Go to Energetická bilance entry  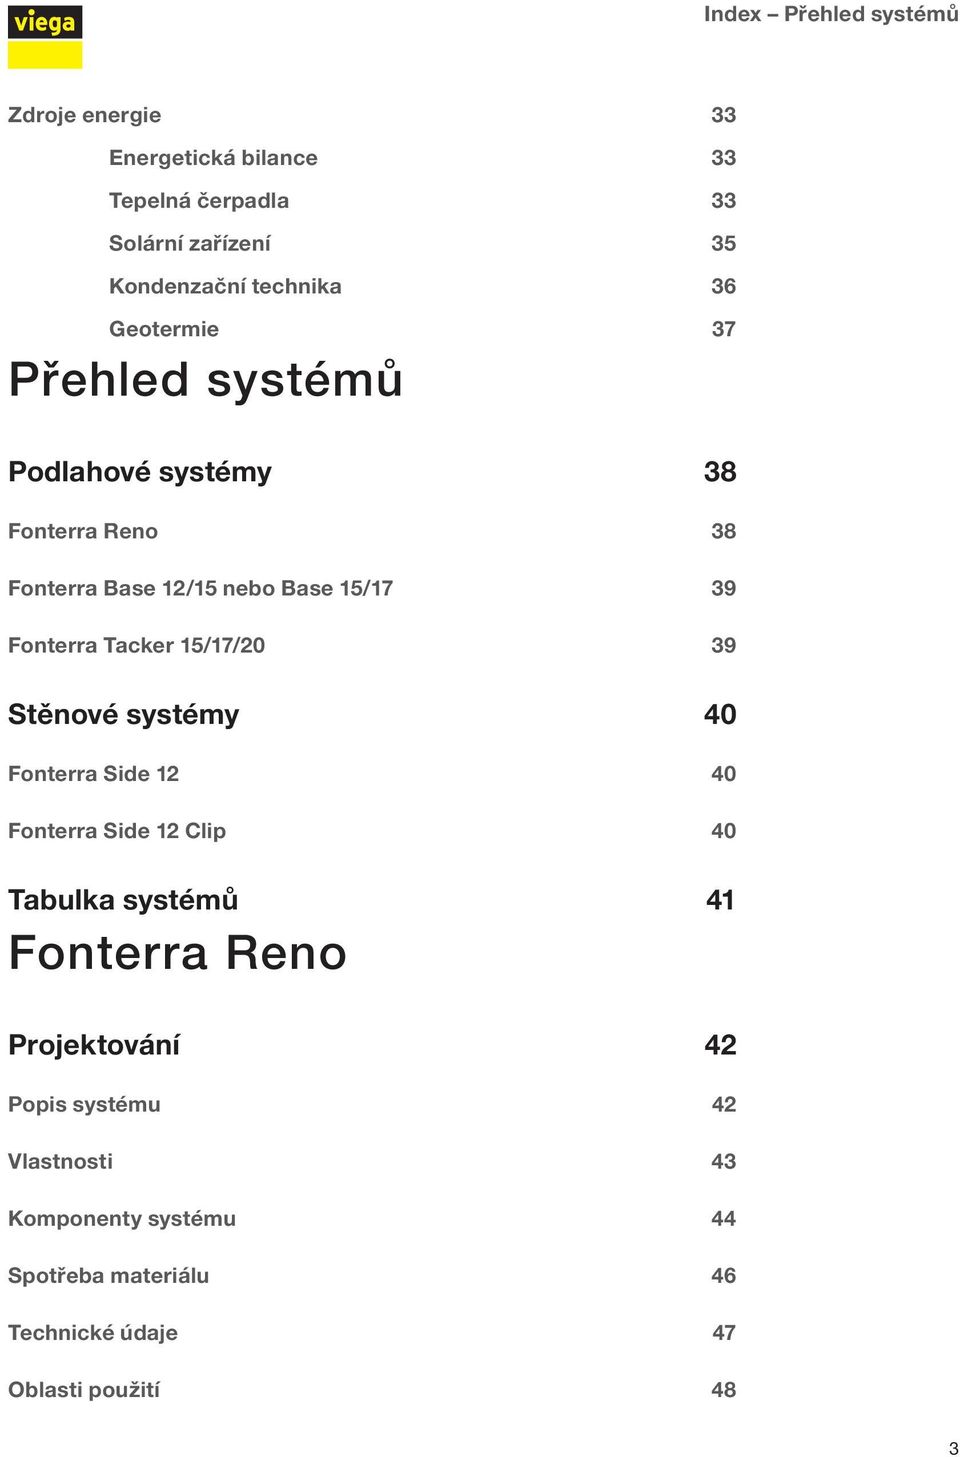213,158
